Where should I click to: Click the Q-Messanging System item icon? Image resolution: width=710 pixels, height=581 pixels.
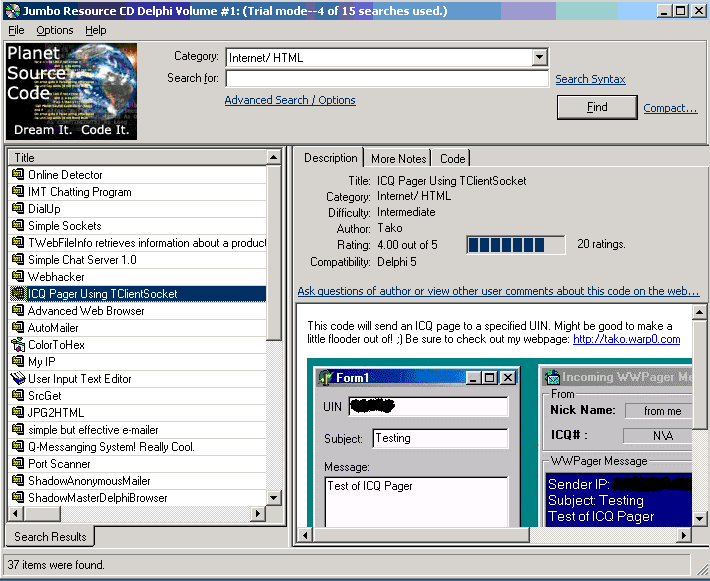coord(18,447)
